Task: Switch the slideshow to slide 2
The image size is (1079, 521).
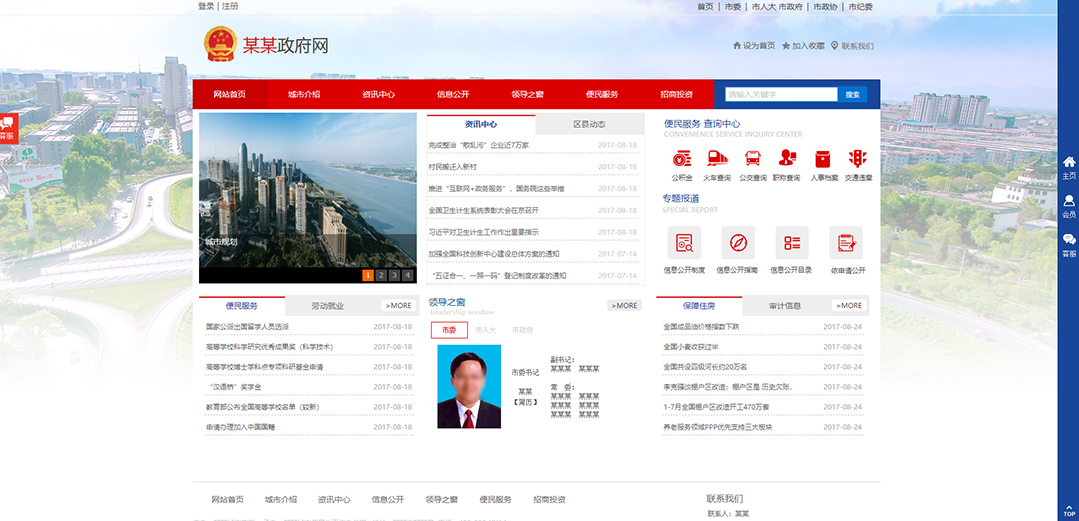Action: click(x=381, y=275)
